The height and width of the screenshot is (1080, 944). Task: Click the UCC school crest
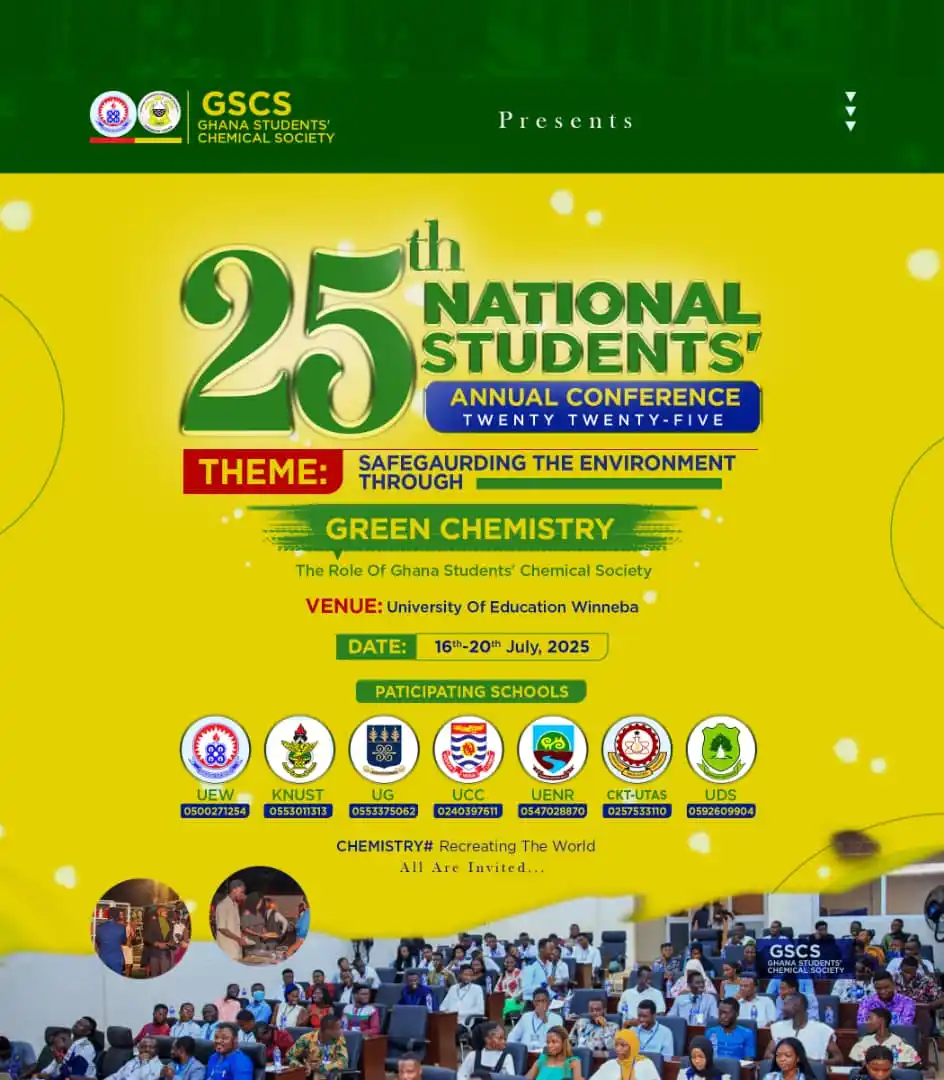[x=468, y=749]
